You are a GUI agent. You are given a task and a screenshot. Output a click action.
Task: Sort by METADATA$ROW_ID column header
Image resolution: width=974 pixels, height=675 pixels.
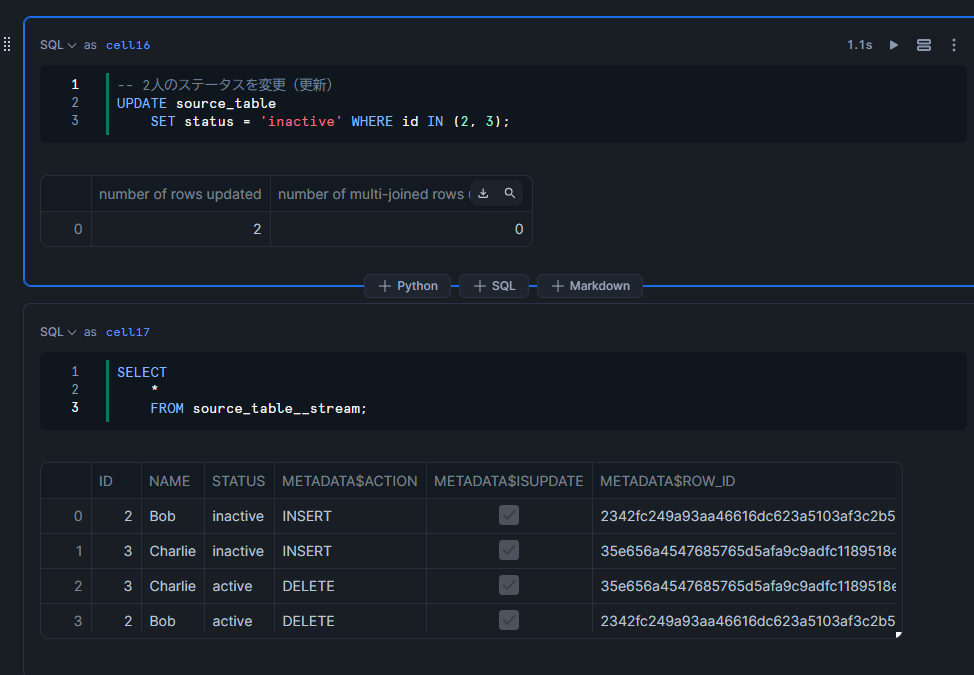coord(744,481)
